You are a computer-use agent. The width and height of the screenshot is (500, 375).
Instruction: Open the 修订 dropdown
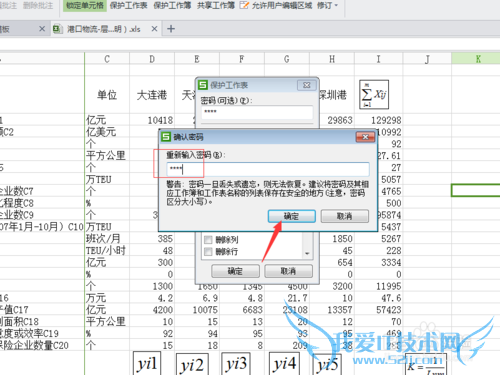pyautogui.click(x=327, y=5)
